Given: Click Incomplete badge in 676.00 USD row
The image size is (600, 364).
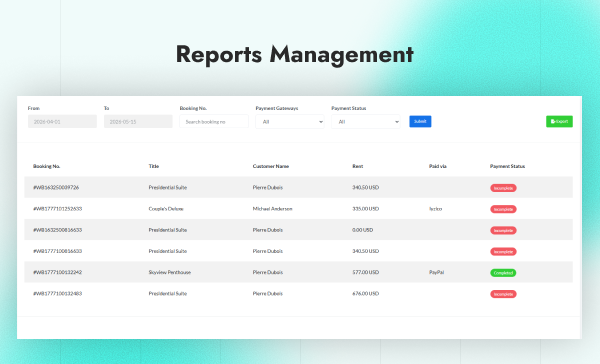Looking at the screenshot, I should pyautogui.click(x=503, y=294).
